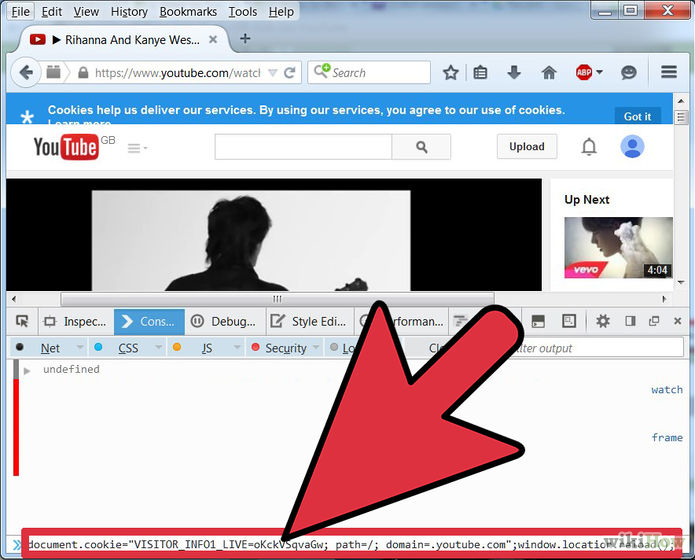Image resolution: width=695 pixels, height=560 pixels.
Task: Open Adblock Plus dropdown arrow
Action: (x=599, y=72)
